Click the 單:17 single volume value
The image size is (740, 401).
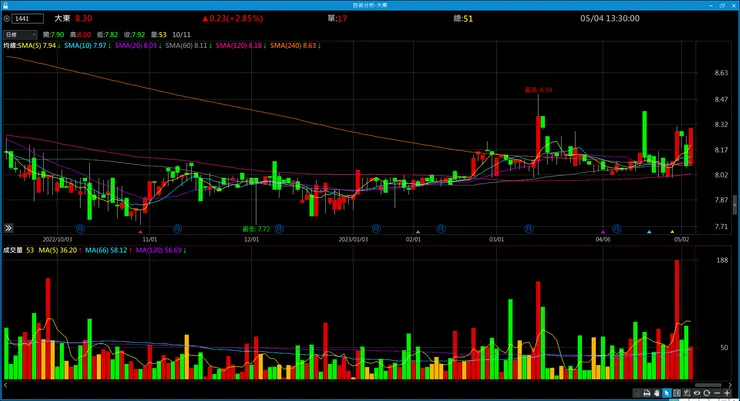pos(337,18)
